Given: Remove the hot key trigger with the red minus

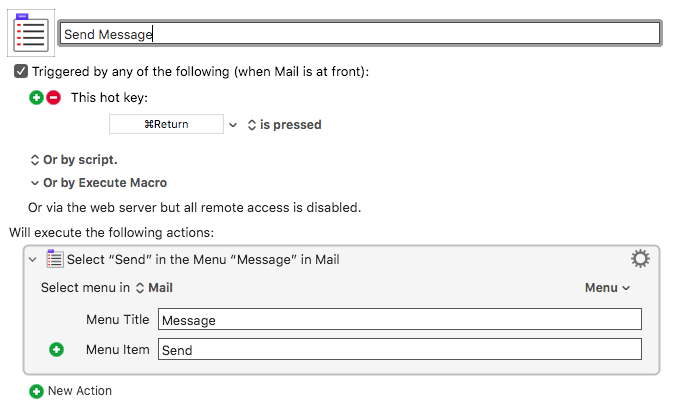Looking at the screenshot, I should coord(54,98).
